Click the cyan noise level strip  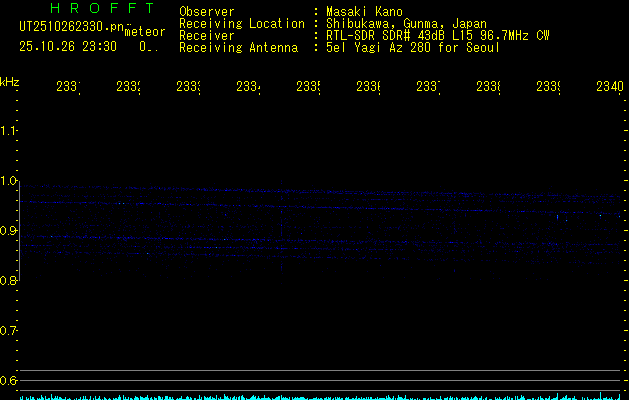320,396
